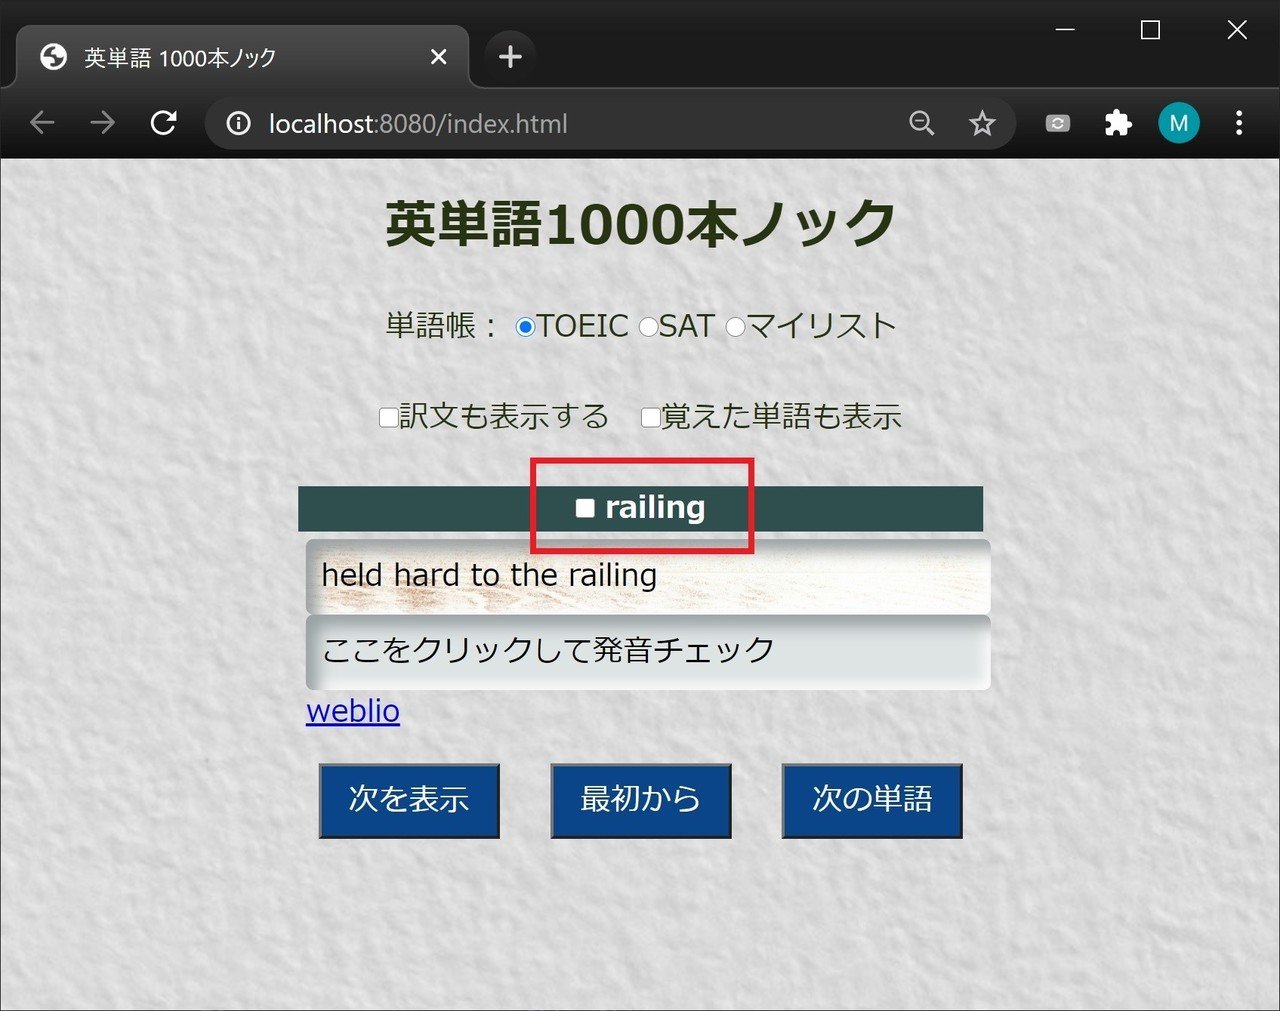Image resolution: width=1280 pixels, height=1011 pixels.
Task: Go back with the left arrow
Action: coord(42,123)
